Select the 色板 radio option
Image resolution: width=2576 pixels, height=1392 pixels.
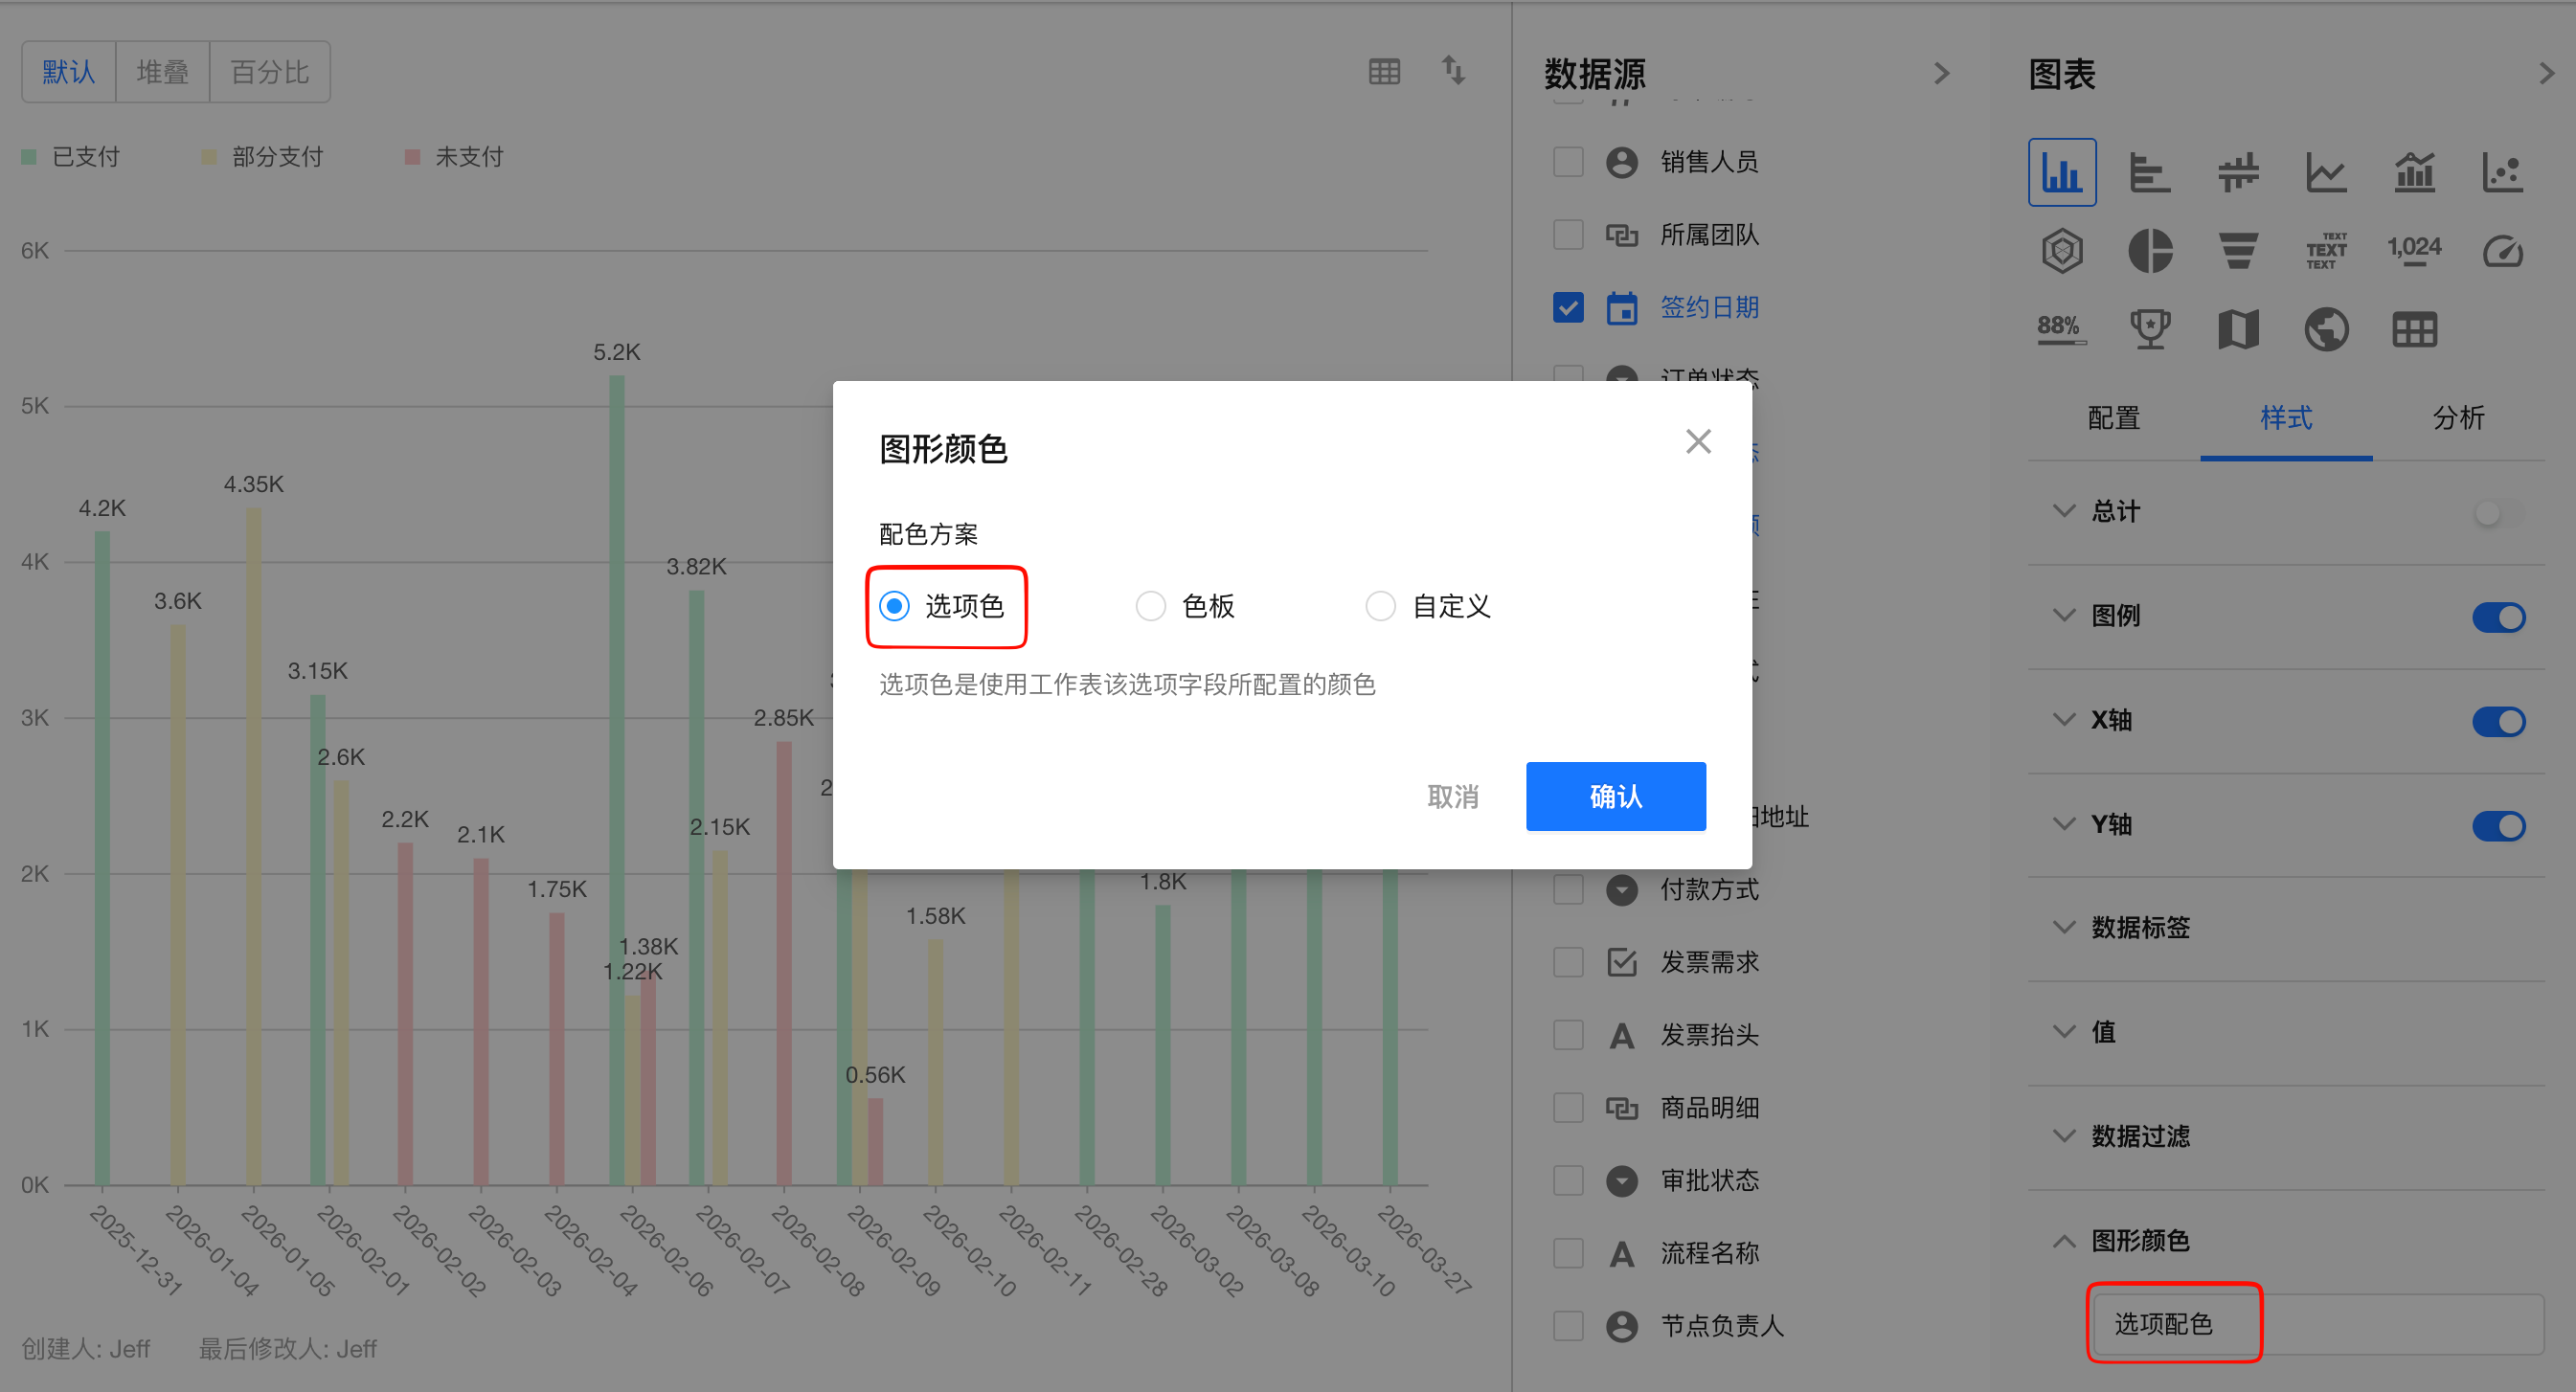coord(1151,606)
